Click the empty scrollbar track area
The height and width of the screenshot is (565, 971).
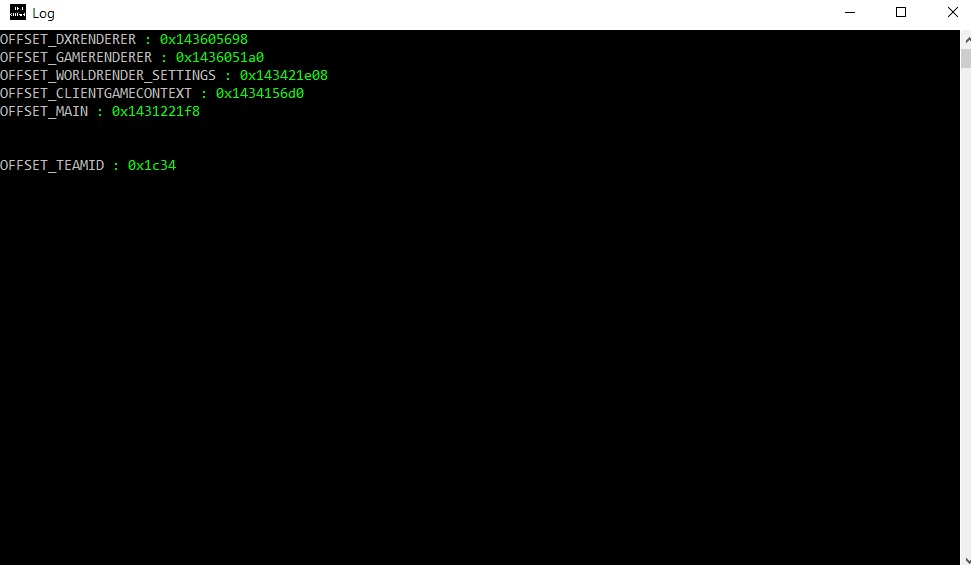966,310
